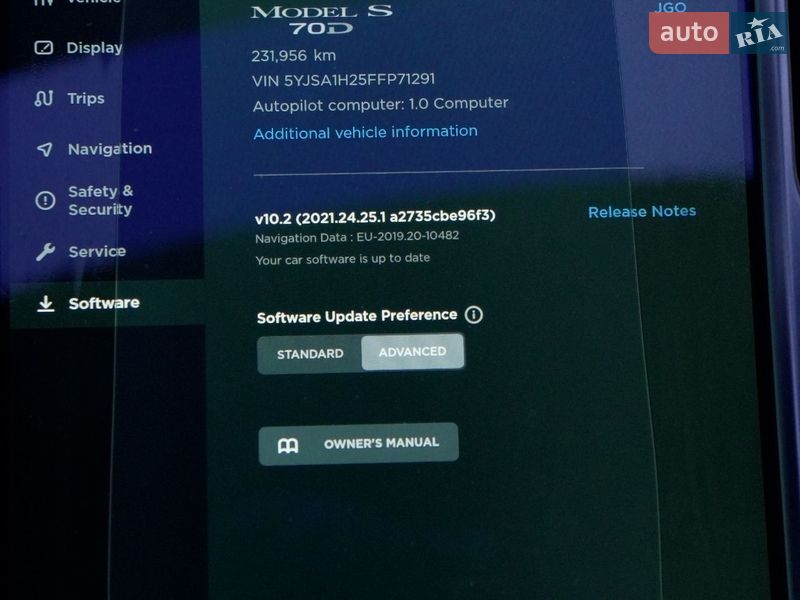The width and height of the screenshot is (800, 600).
Task: Click the auto RIA logo watermark
Action: click(717, 34)
